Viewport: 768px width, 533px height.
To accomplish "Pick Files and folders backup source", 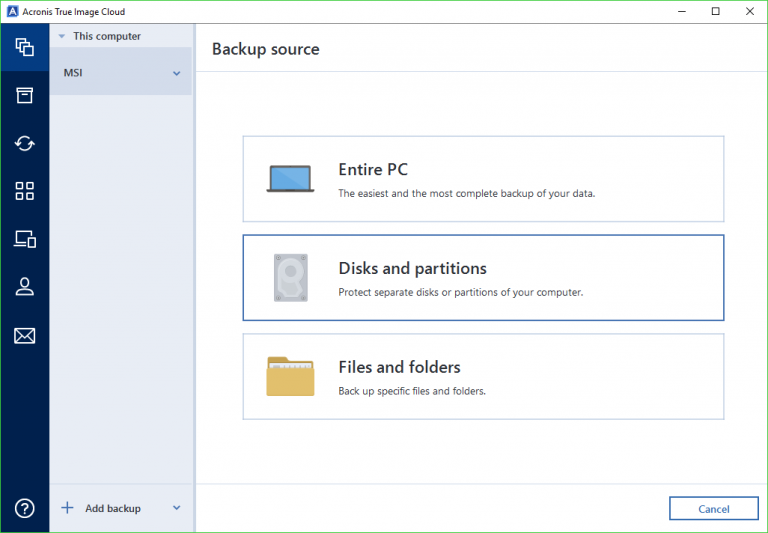I will pyautogui.click(x=483, y=376).
